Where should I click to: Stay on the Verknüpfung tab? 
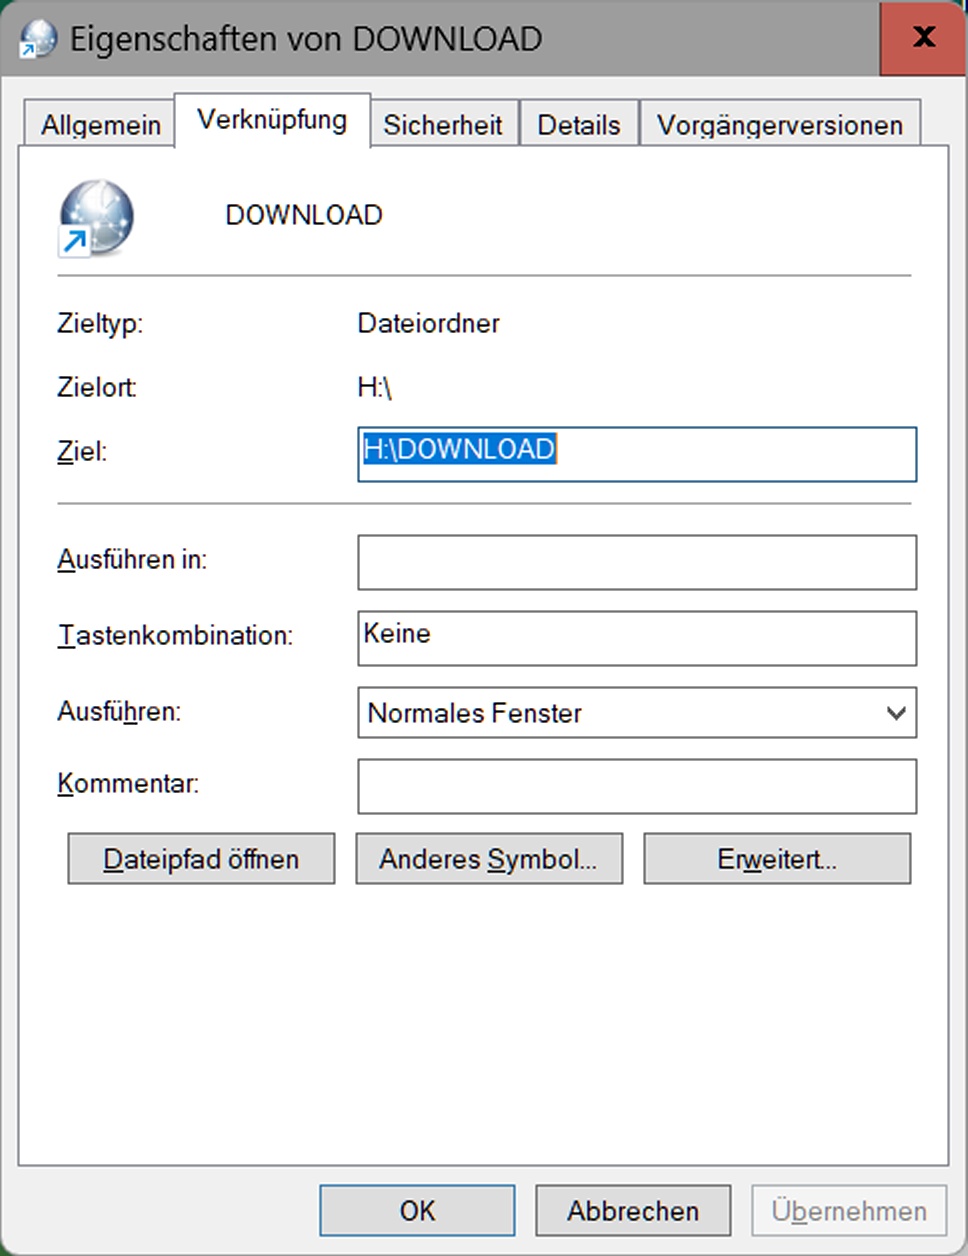(x=272, y=118)
